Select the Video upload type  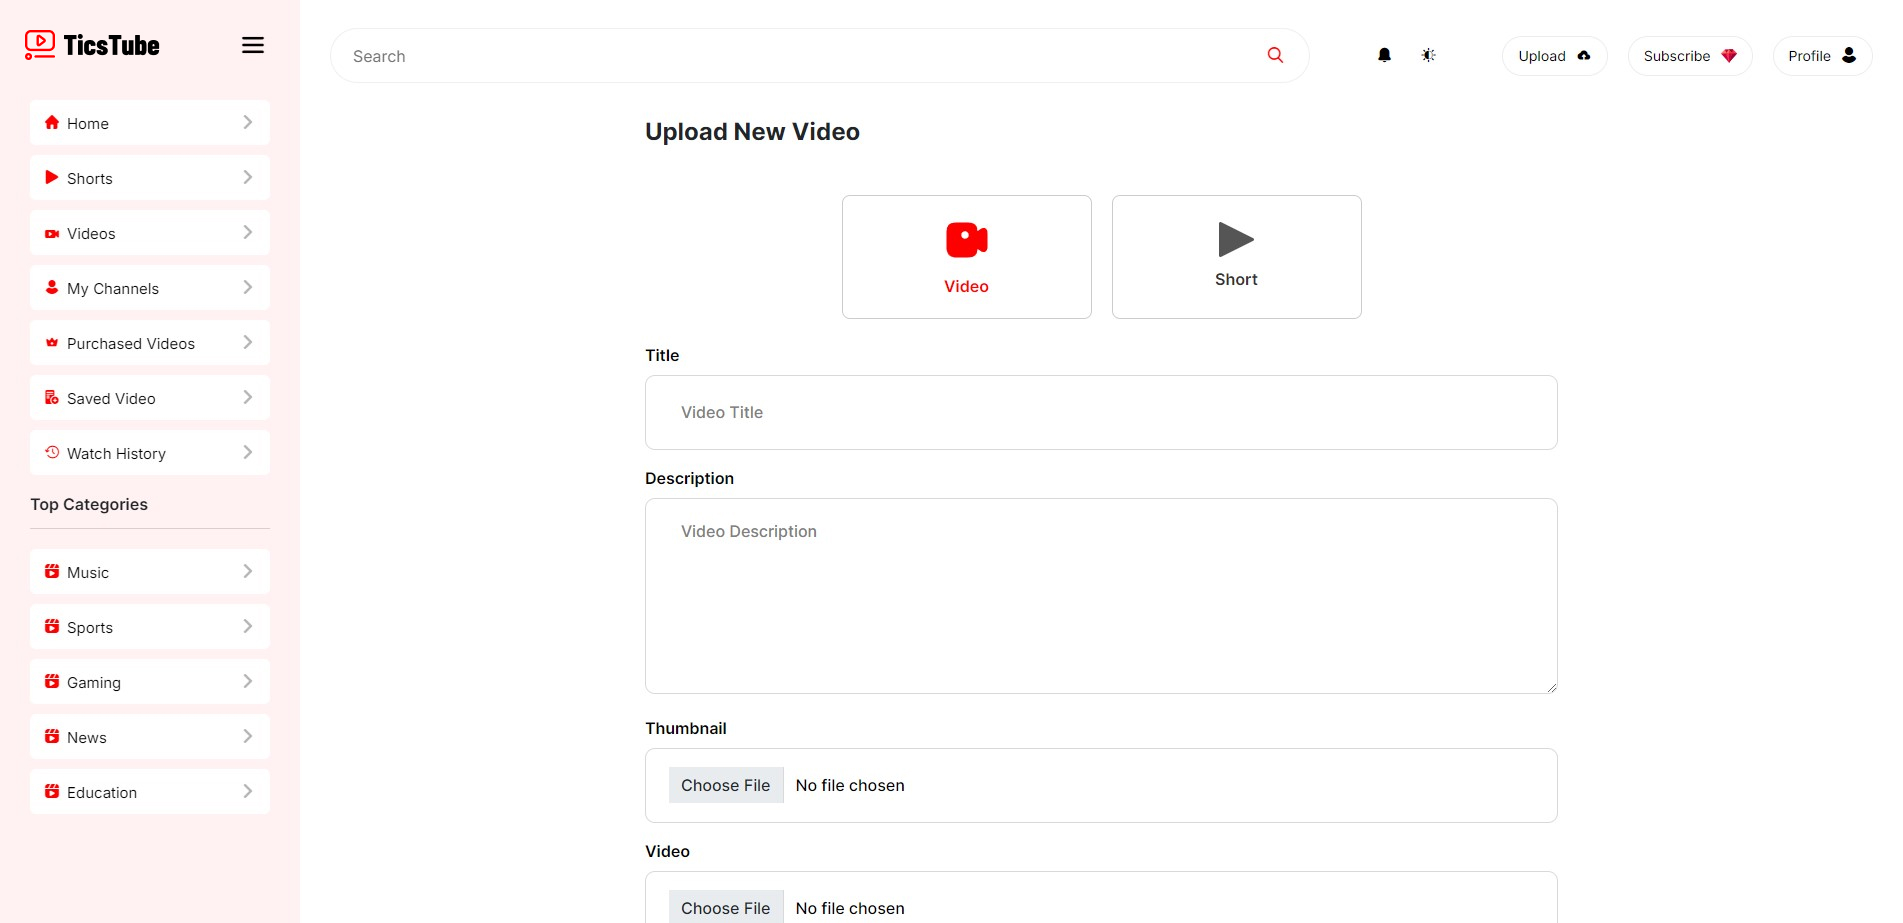(x=966, y=257)
